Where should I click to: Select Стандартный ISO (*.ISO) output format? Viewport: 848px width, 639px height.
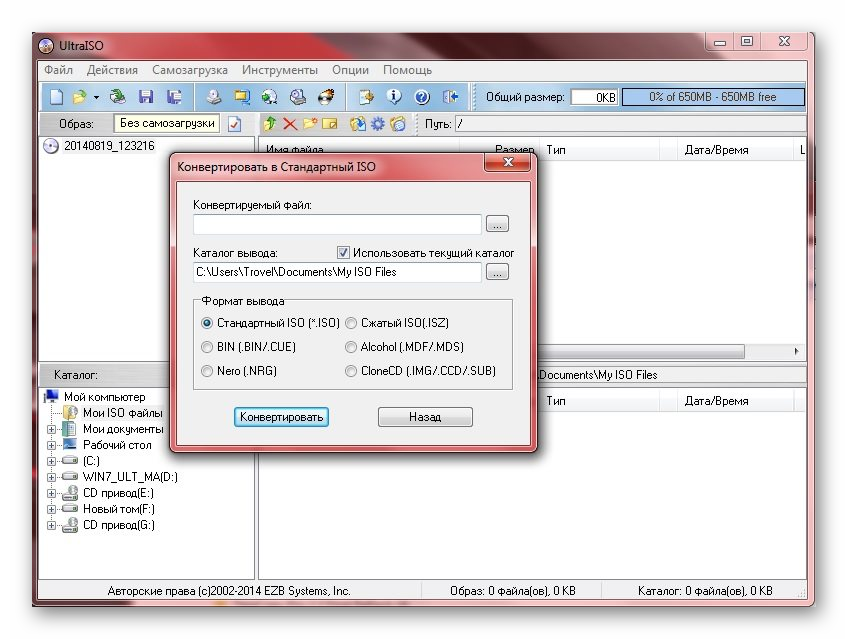(x=207, y=323)
